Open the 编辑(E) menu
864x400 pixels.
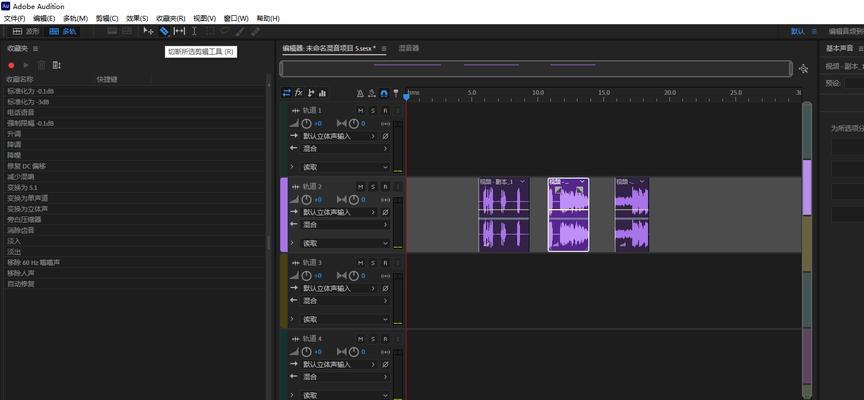tap(44, 18)
